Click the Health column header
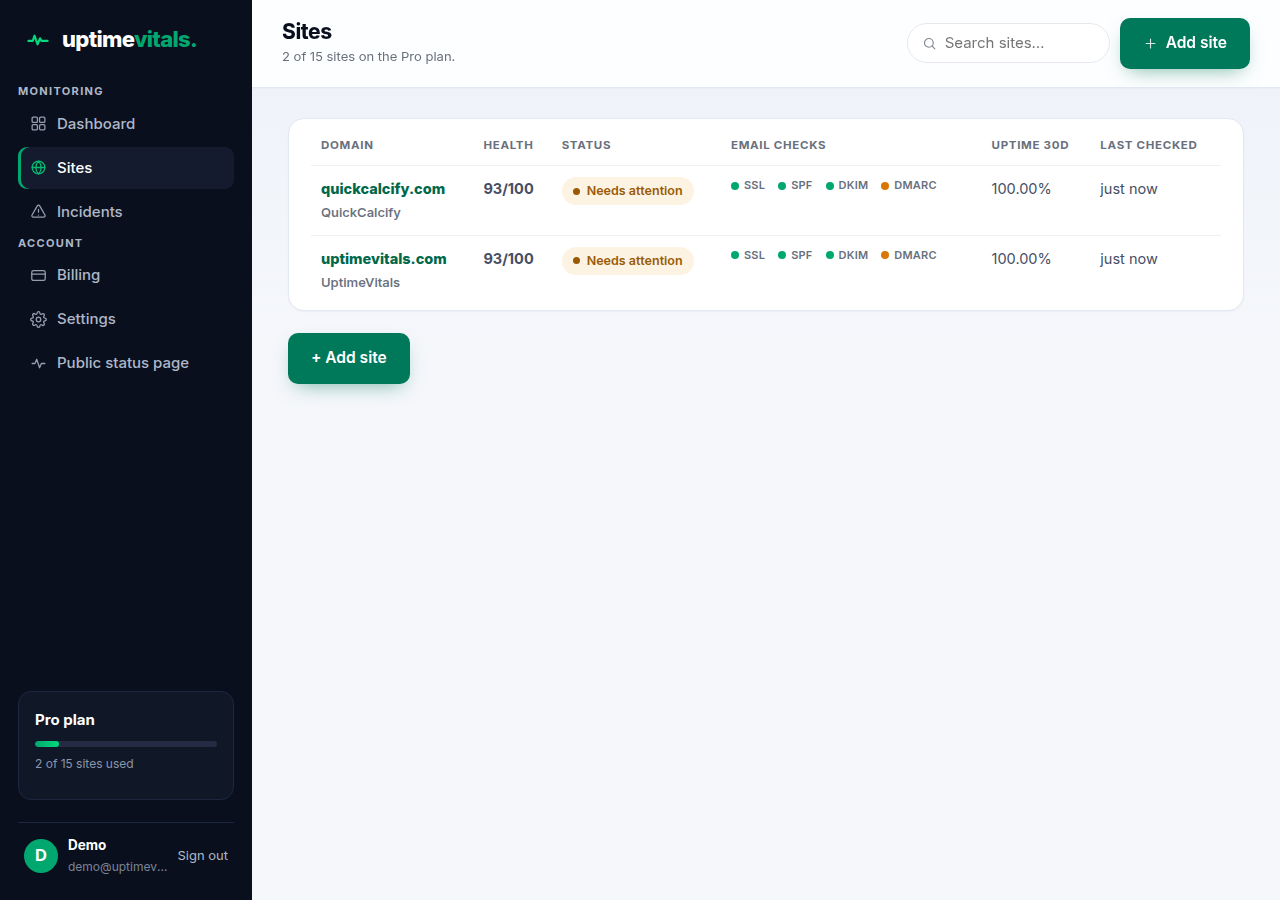The width and height of the screenshot is (1280, 900). tap(508, 145)
